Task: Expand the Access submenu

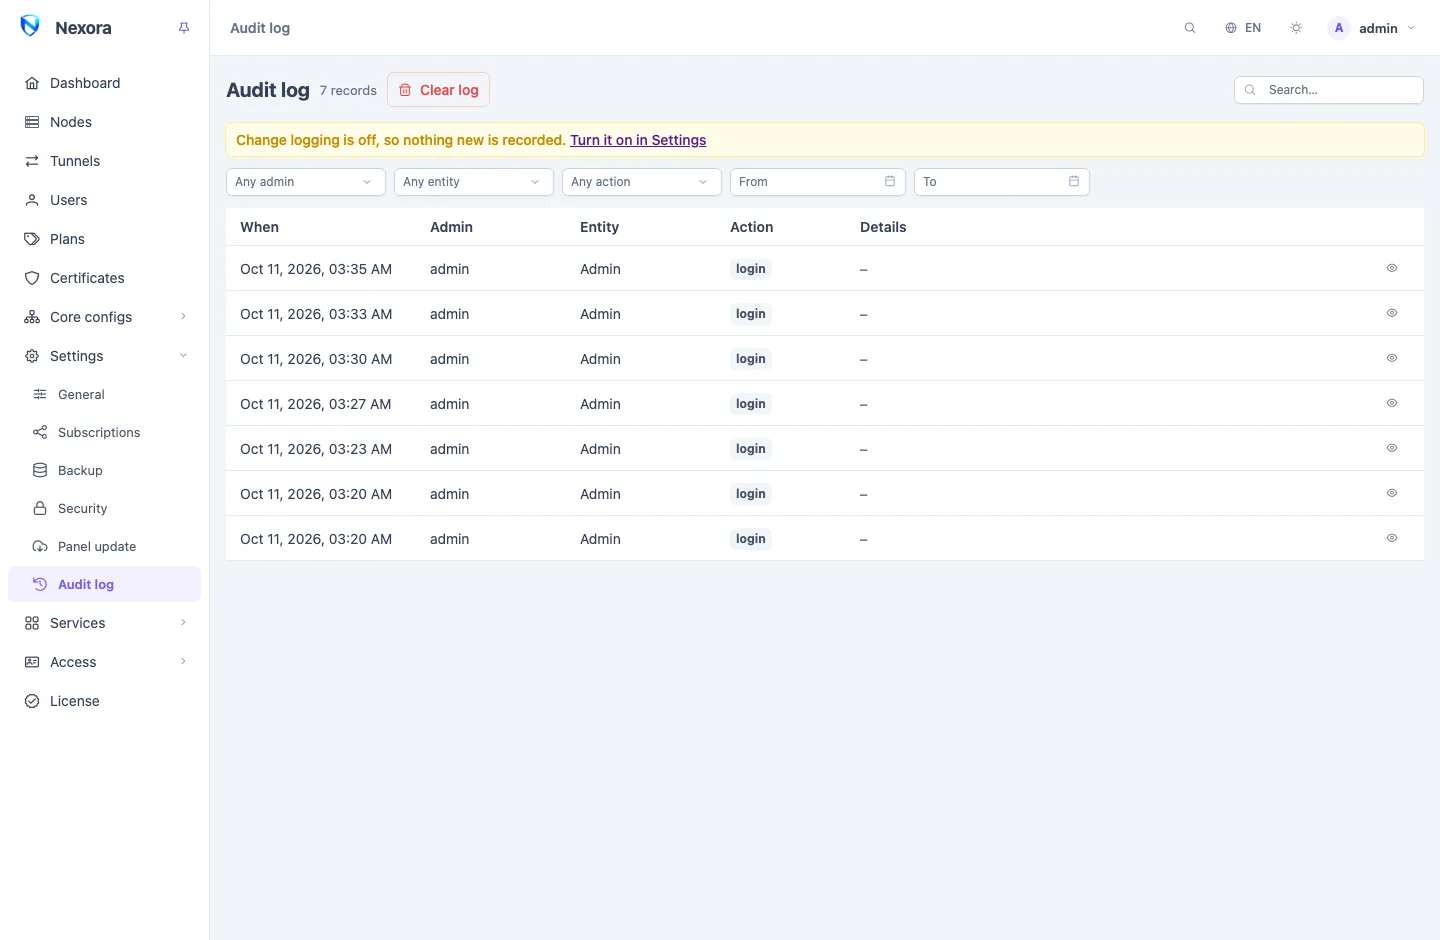Action: 105,662
